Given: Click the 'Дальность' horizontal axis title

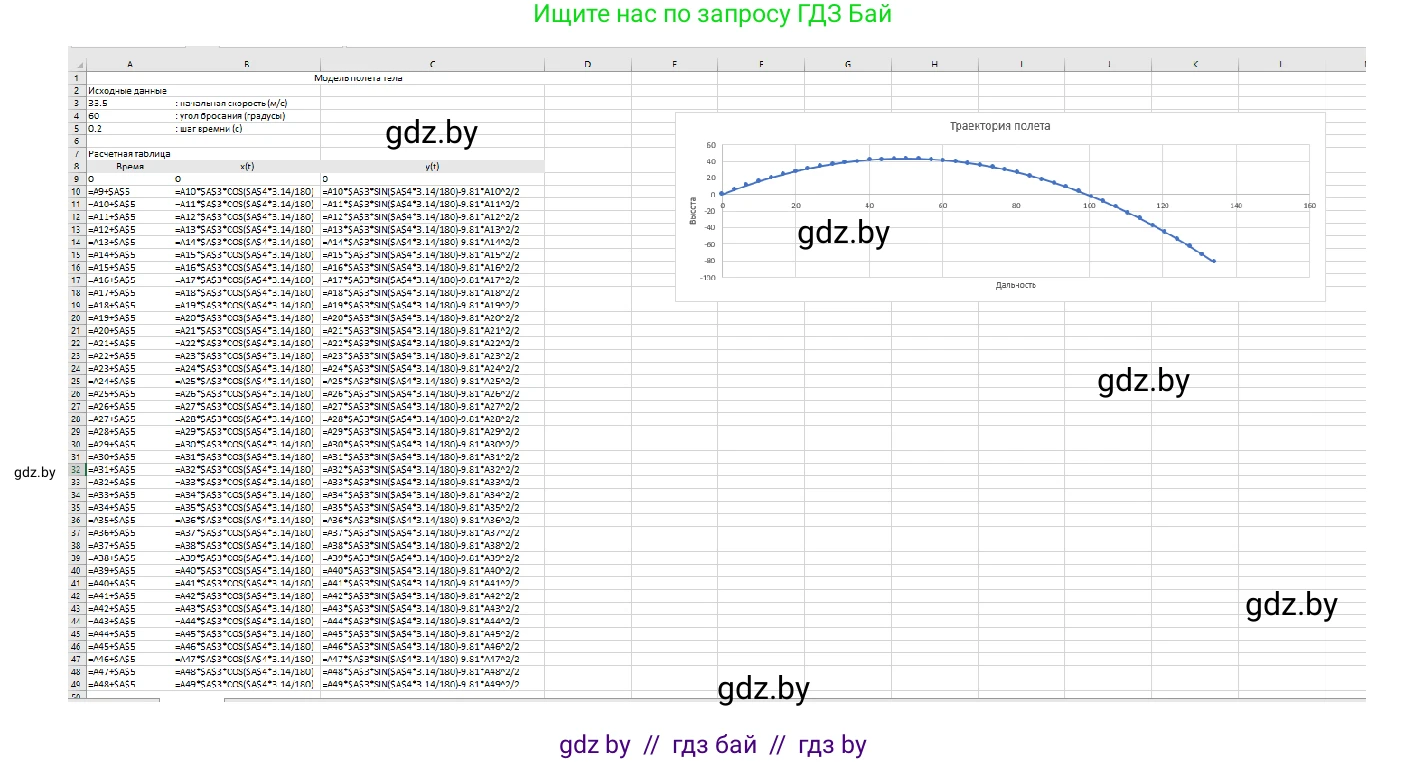Looking at the screenshot, I should 1015,285.
